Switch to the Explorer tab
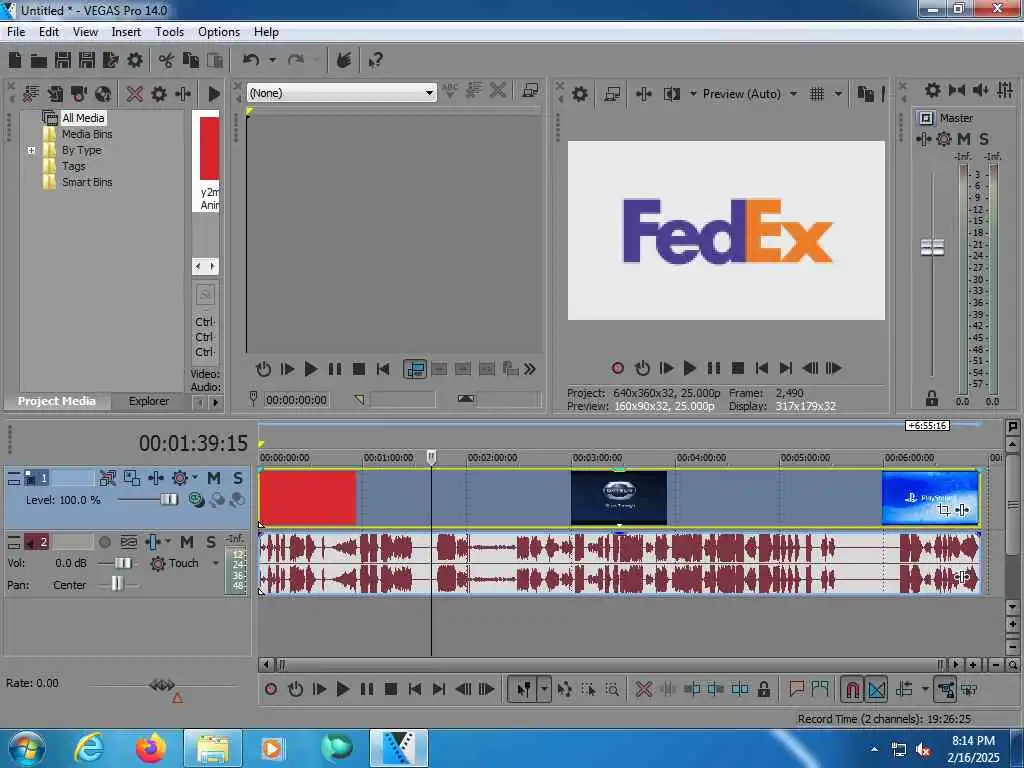This screenshot has height=768, width=1024. pyautogui.click(x=148, y=401)
